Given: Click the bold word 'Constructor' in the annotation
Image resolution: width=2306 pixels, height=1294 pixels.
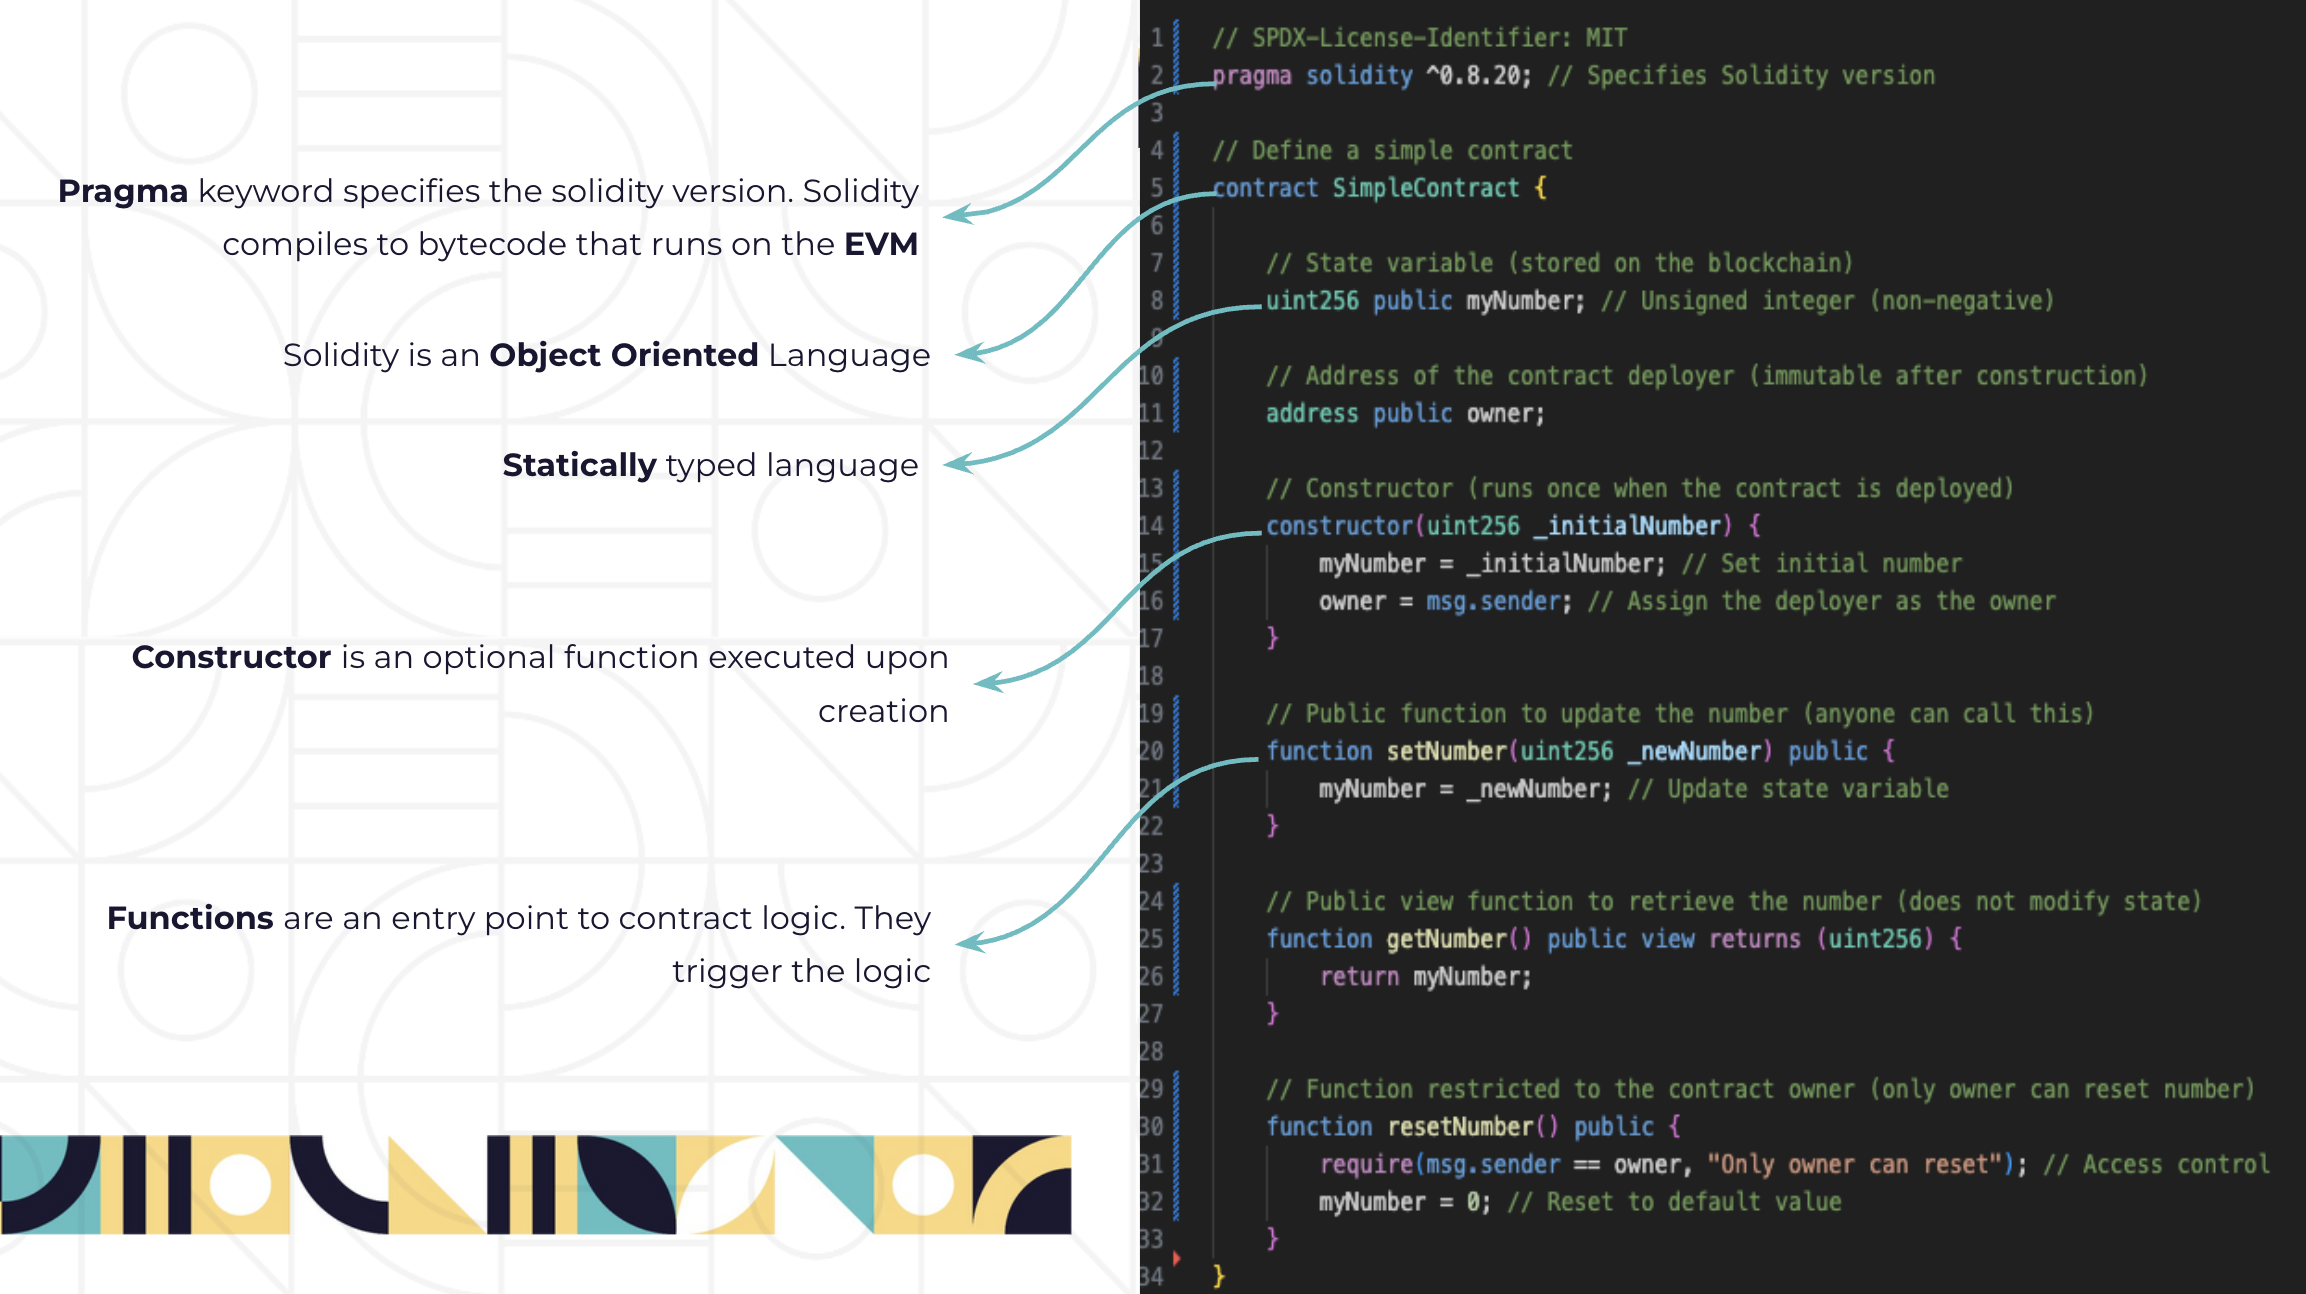Looking at the screenshot, I should pyautogui.click(x=231, y=657).
